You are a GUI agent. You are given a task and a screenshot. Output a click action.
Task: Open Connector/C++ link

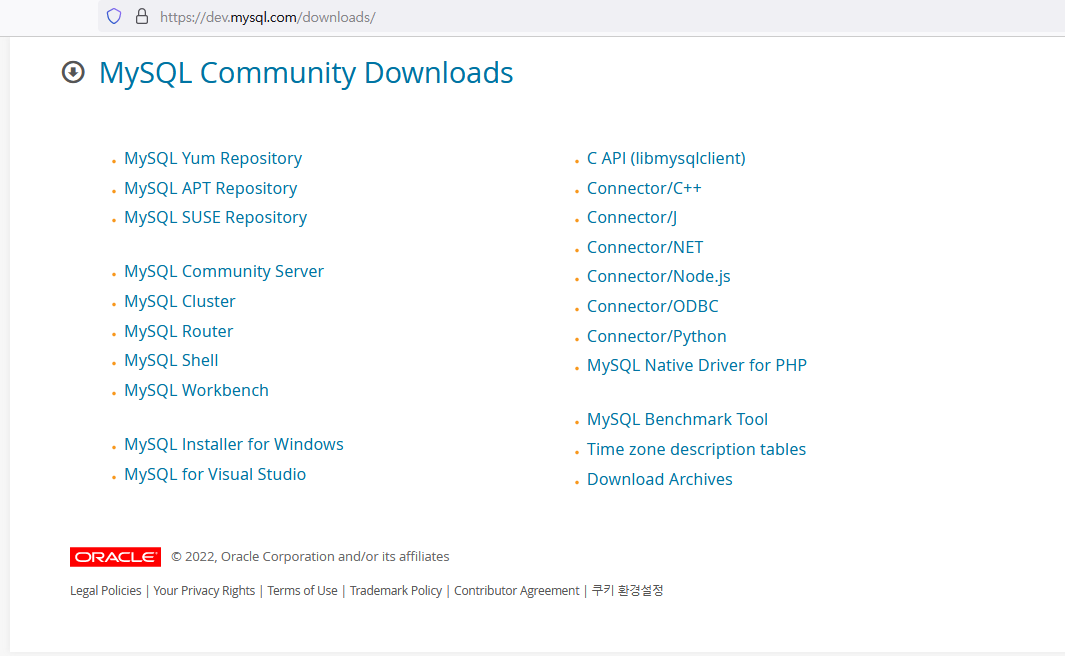(644, 188)
